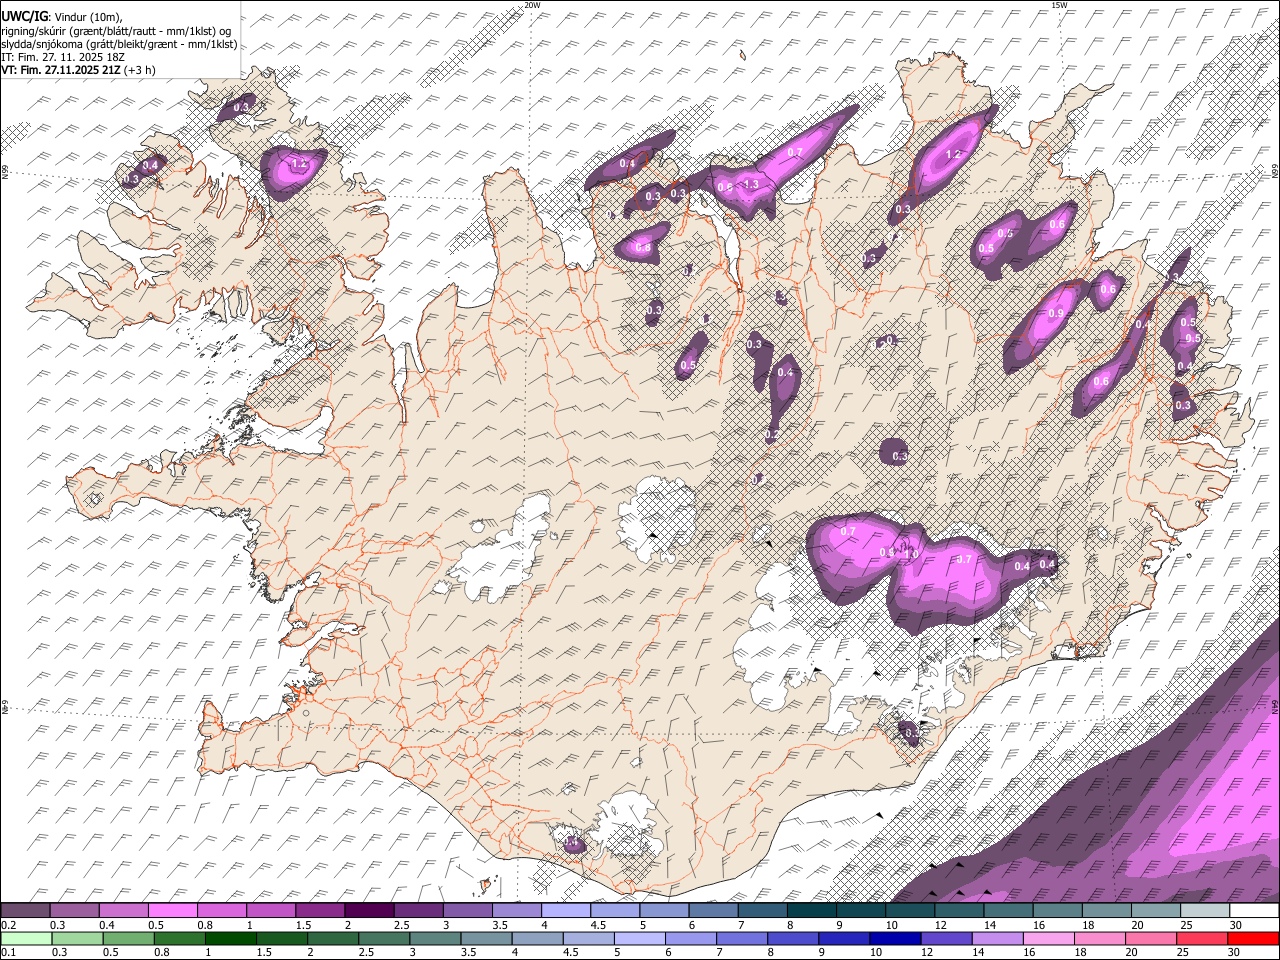Click the '15W' longitude label
Screen dimensions: 1280x960
pos(1059,5)
